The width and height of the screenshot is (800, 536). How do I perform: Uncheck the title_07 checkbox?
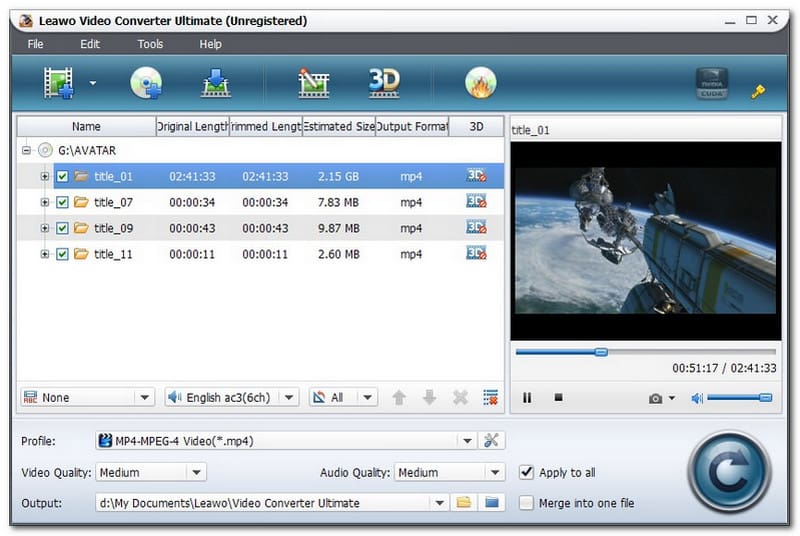click(x=62, y=202)
